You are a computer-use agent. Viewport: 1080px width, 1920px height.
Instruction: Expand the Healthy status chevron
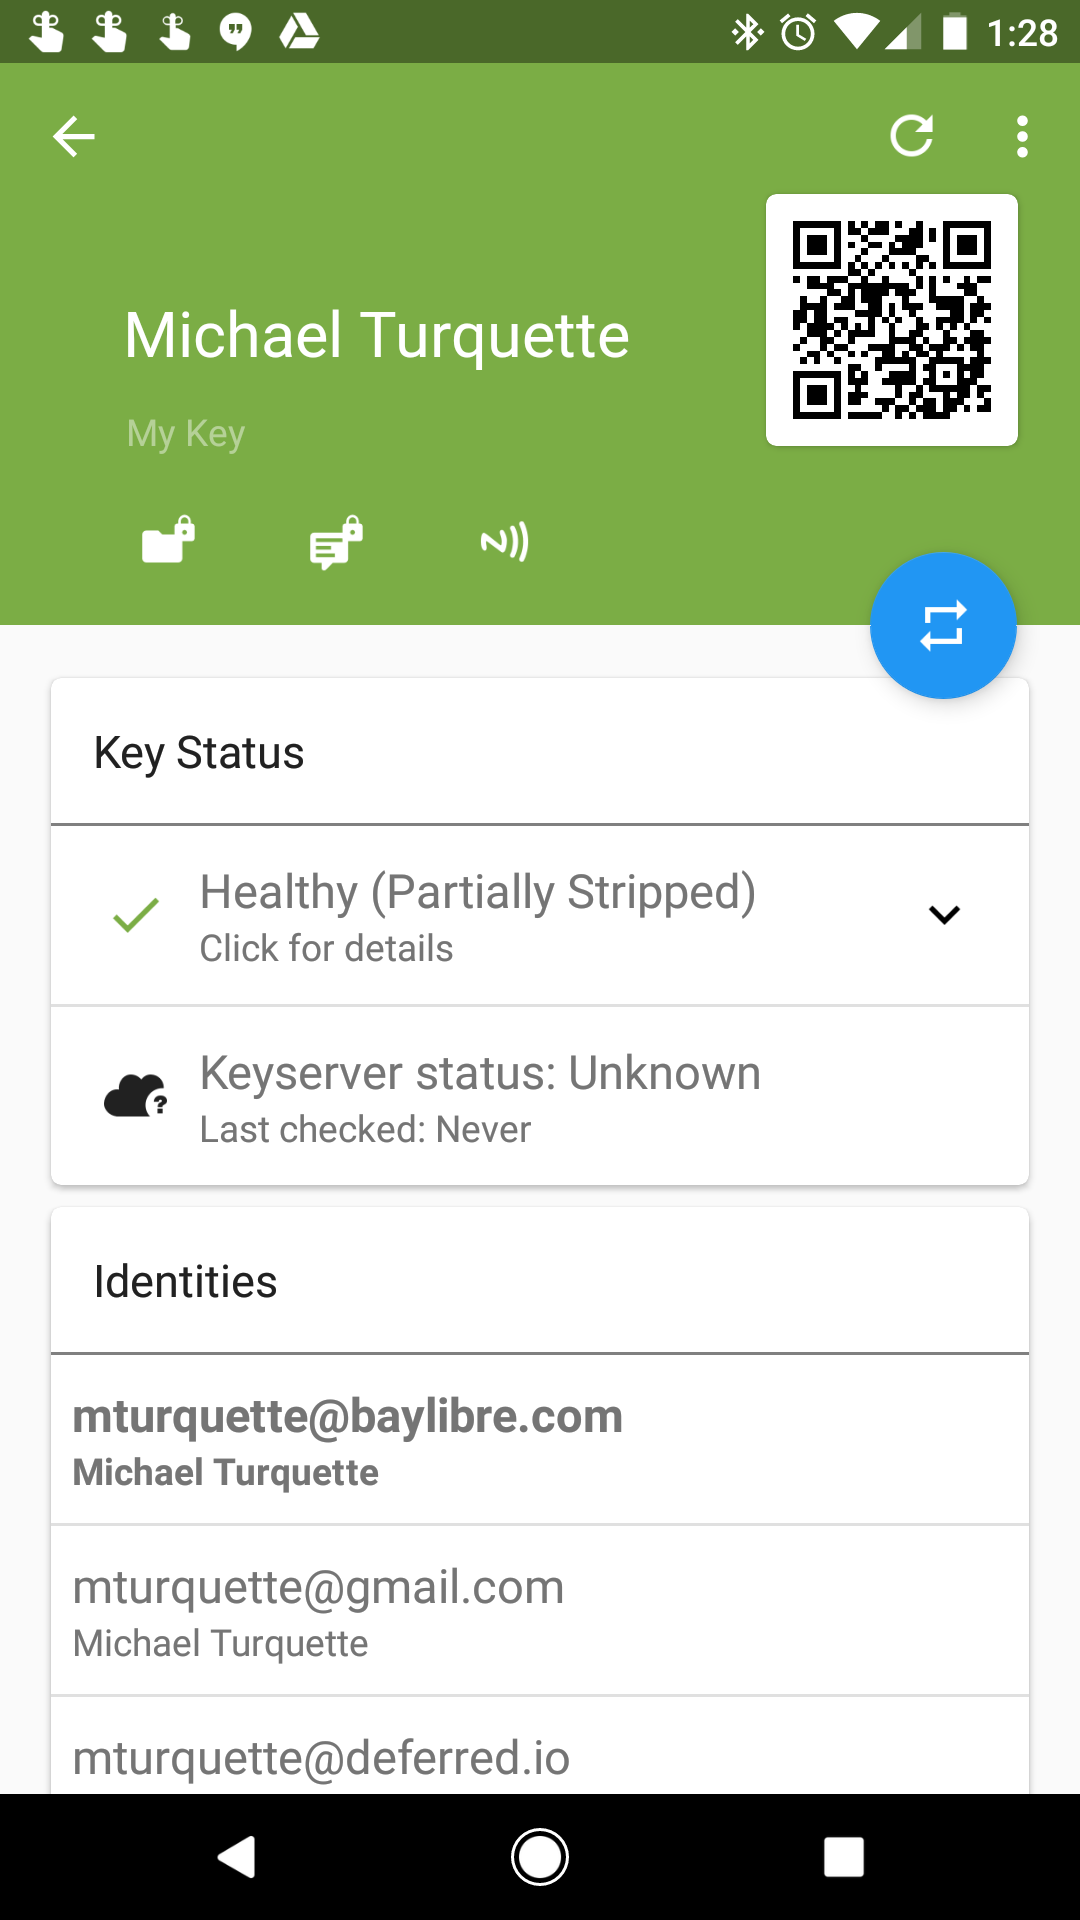944,915
